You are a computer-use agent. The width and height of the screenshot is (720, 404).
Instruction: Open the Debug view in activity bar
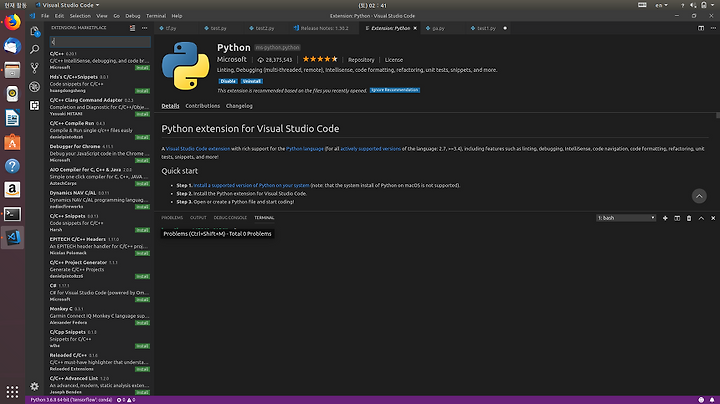coord(34,87)
